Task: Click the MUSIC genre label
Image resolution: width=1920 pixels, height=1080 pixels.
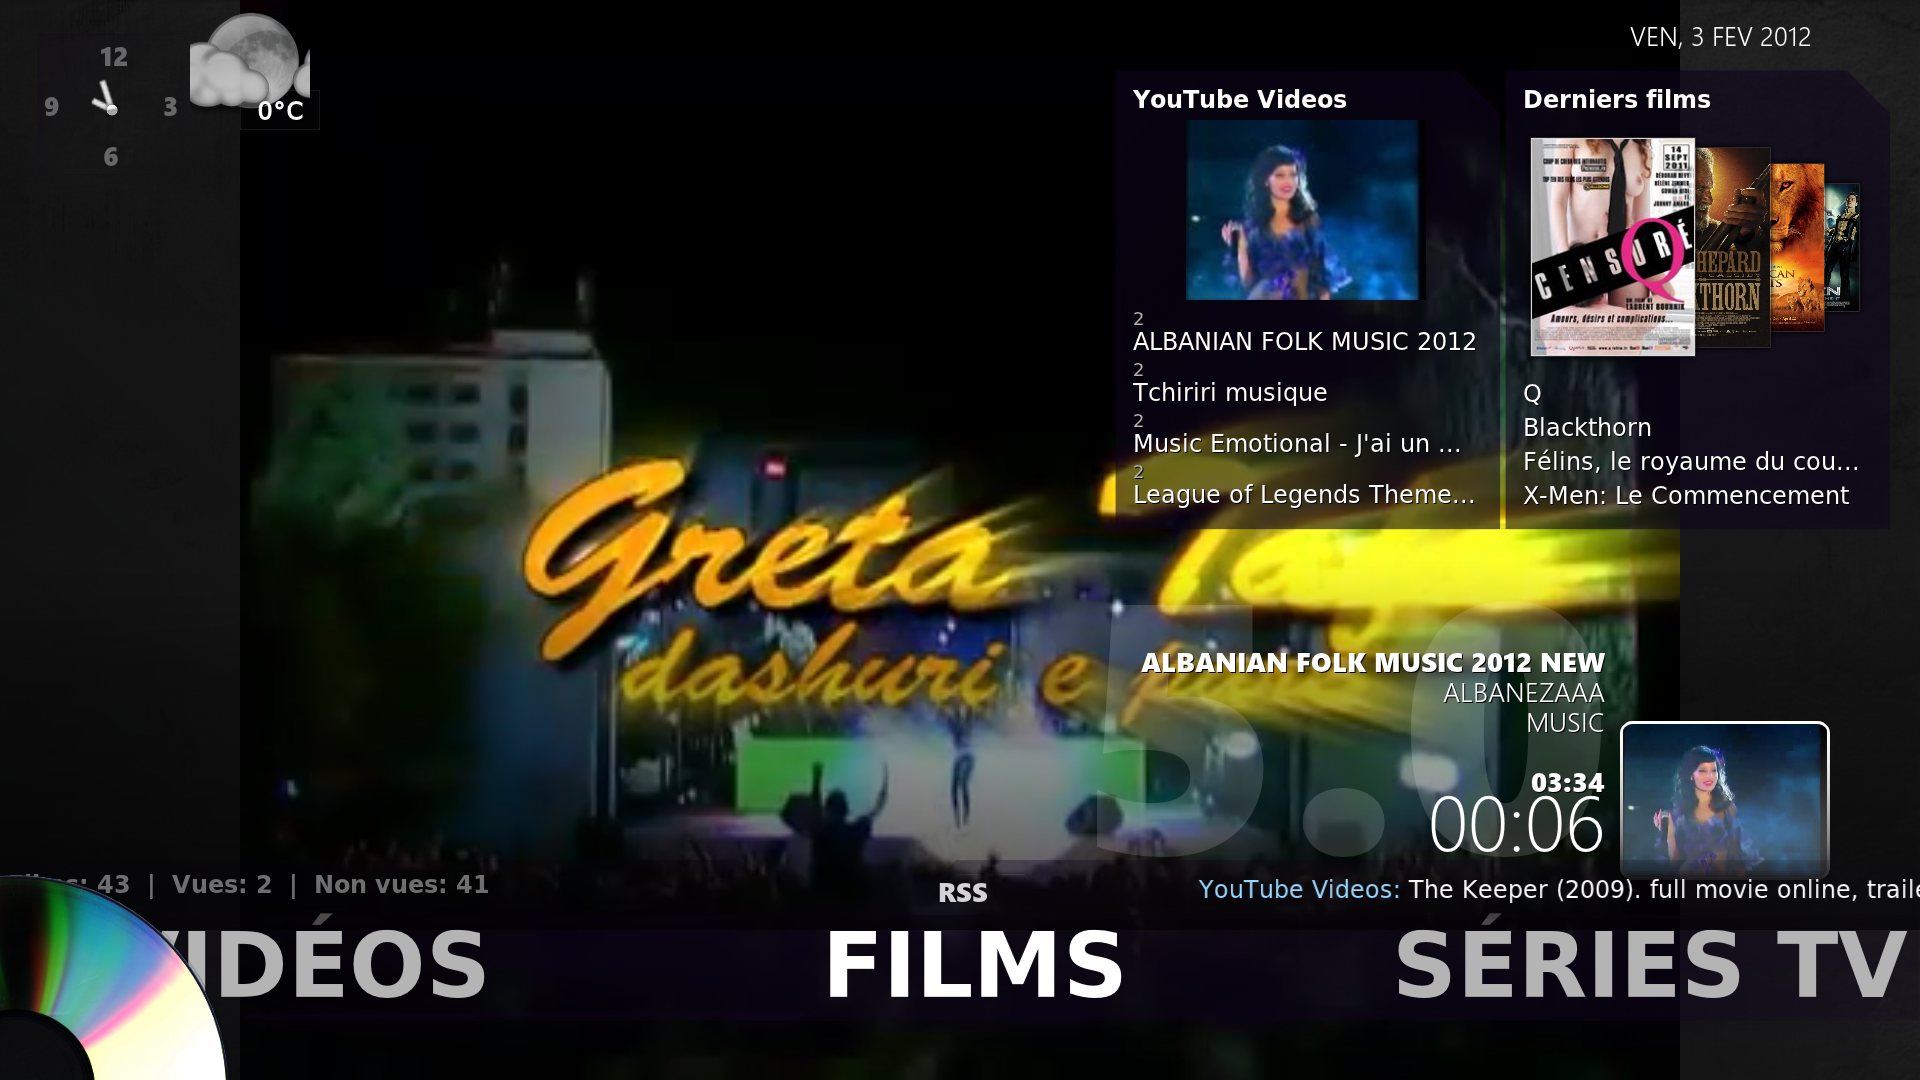Action: coord(1565,723)
